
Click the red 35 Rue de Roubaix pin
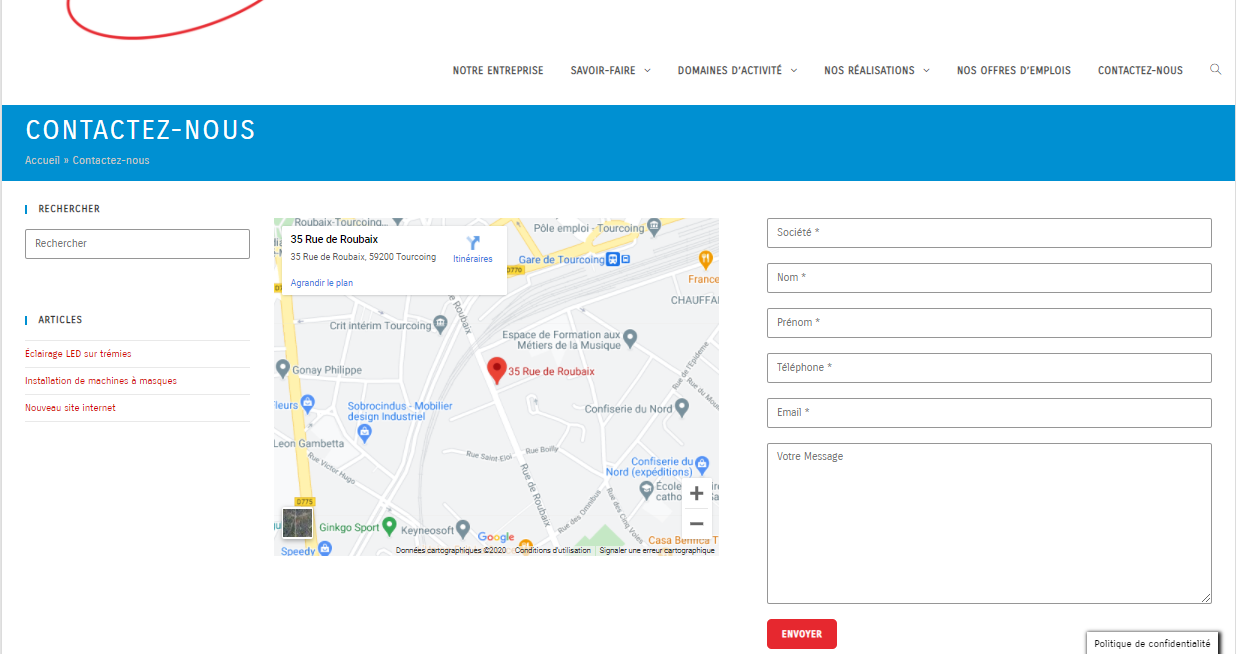(497, 370)
